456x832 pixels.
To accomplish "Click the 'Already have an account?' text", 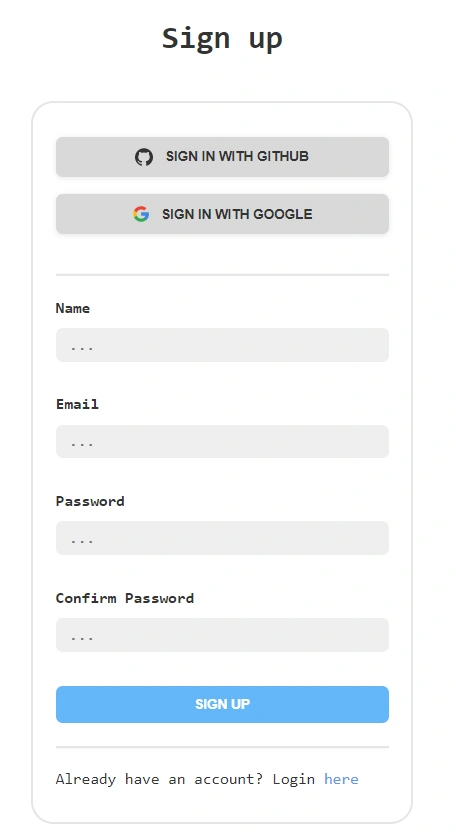I will (160, 779).
